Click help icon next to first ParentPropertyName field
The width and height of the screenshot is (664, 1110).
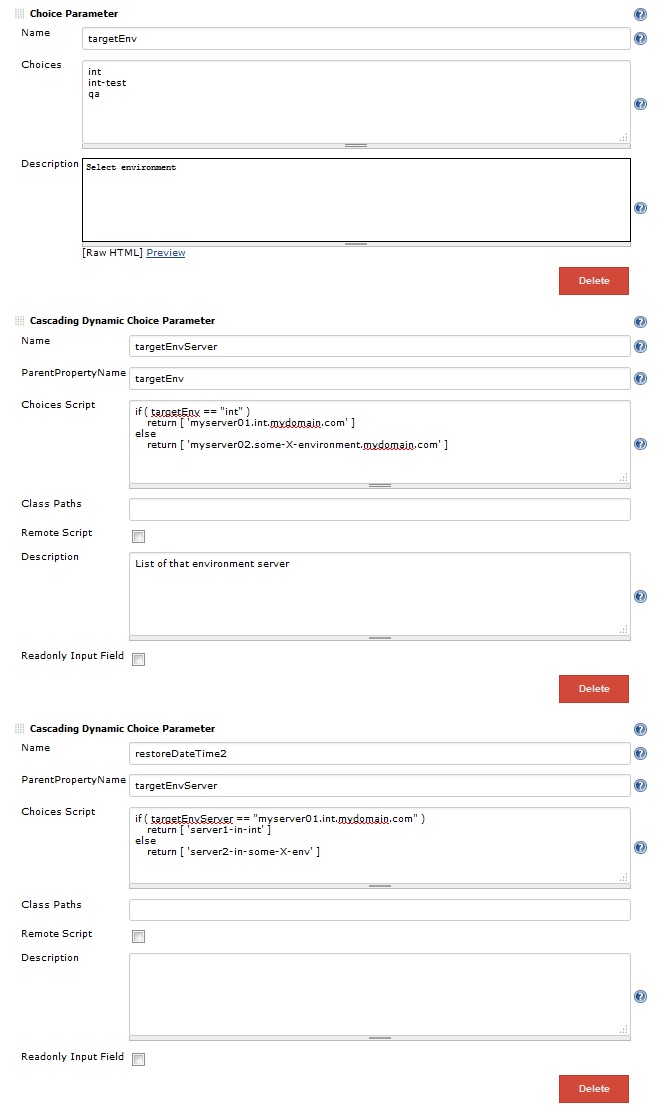tap(640, 378)
